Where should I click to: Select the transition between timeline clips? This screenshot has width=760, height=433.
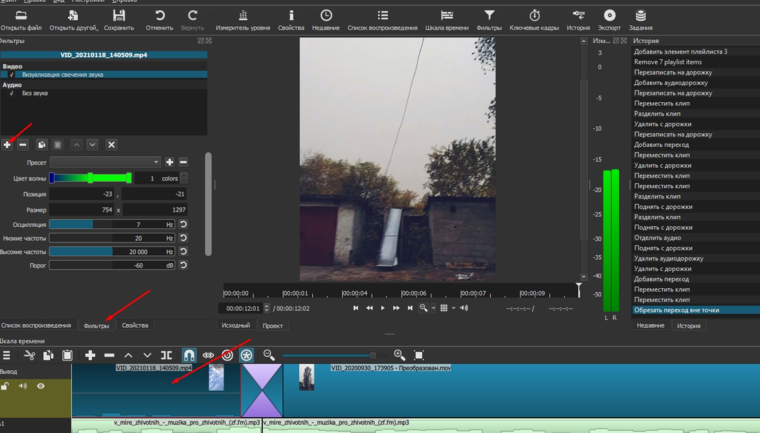(264, 390)
